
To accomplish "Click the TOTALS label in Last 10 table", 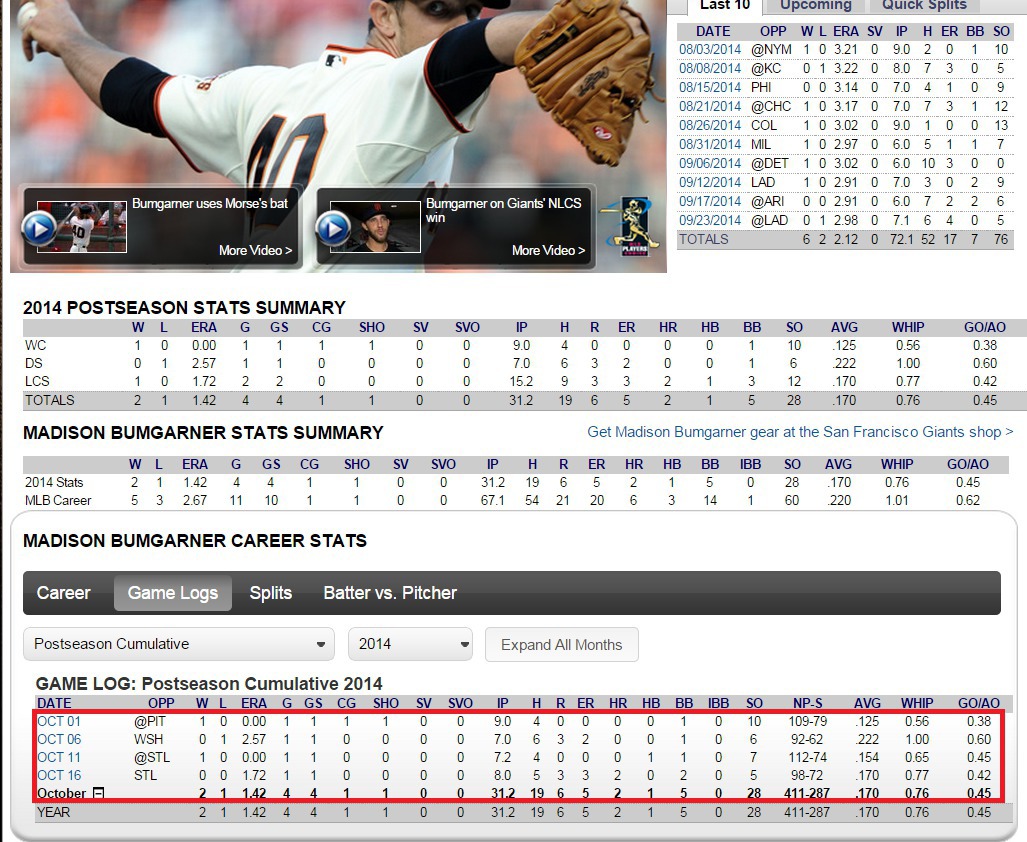I will 703,240.
